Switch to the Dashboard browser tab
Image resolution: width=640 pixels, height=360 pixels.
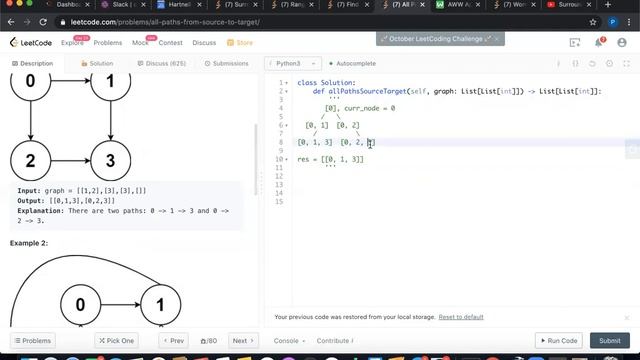click(68, 4)
